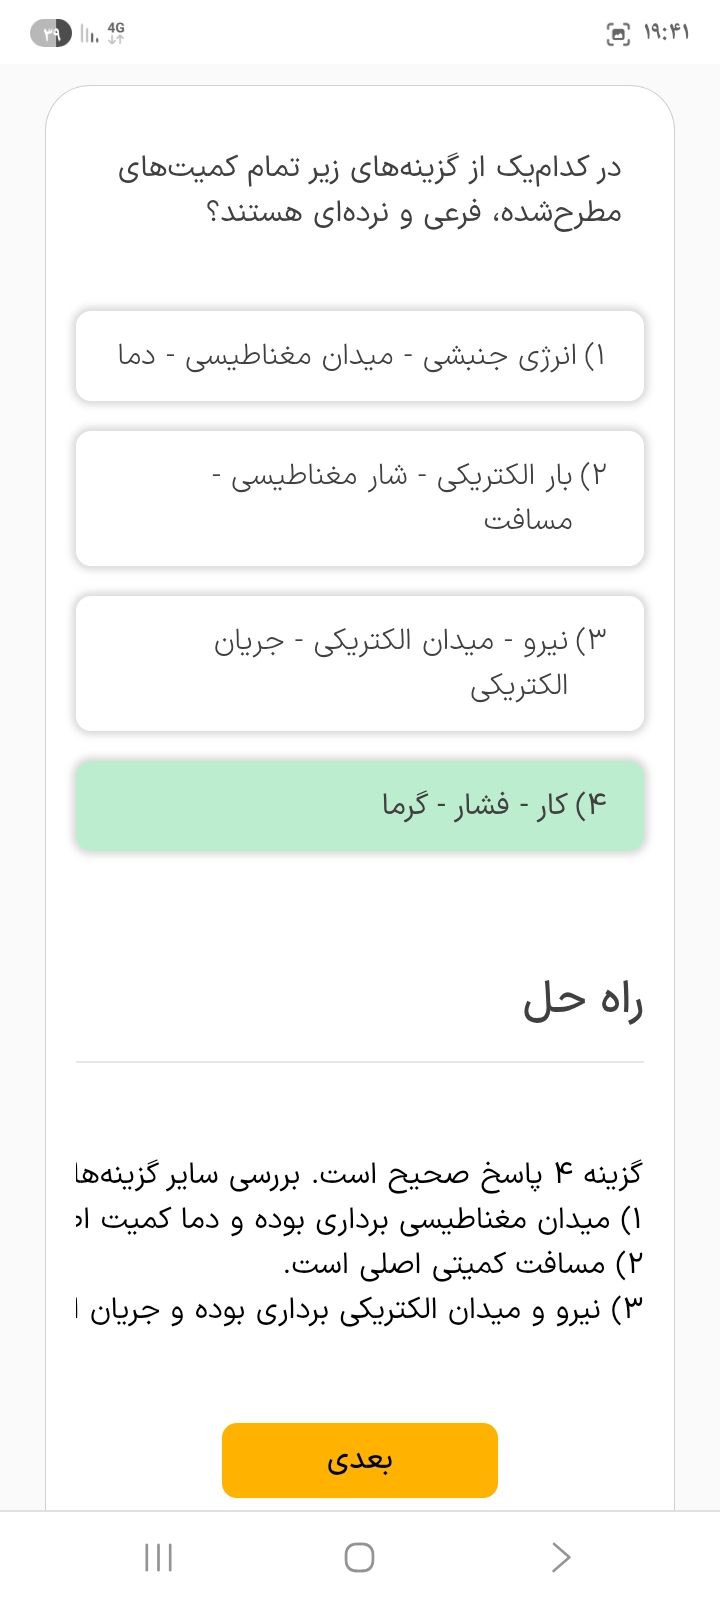
Task: Open recent apps from navigation bar
Action: pyautogui.click(x=158, y=1557)
